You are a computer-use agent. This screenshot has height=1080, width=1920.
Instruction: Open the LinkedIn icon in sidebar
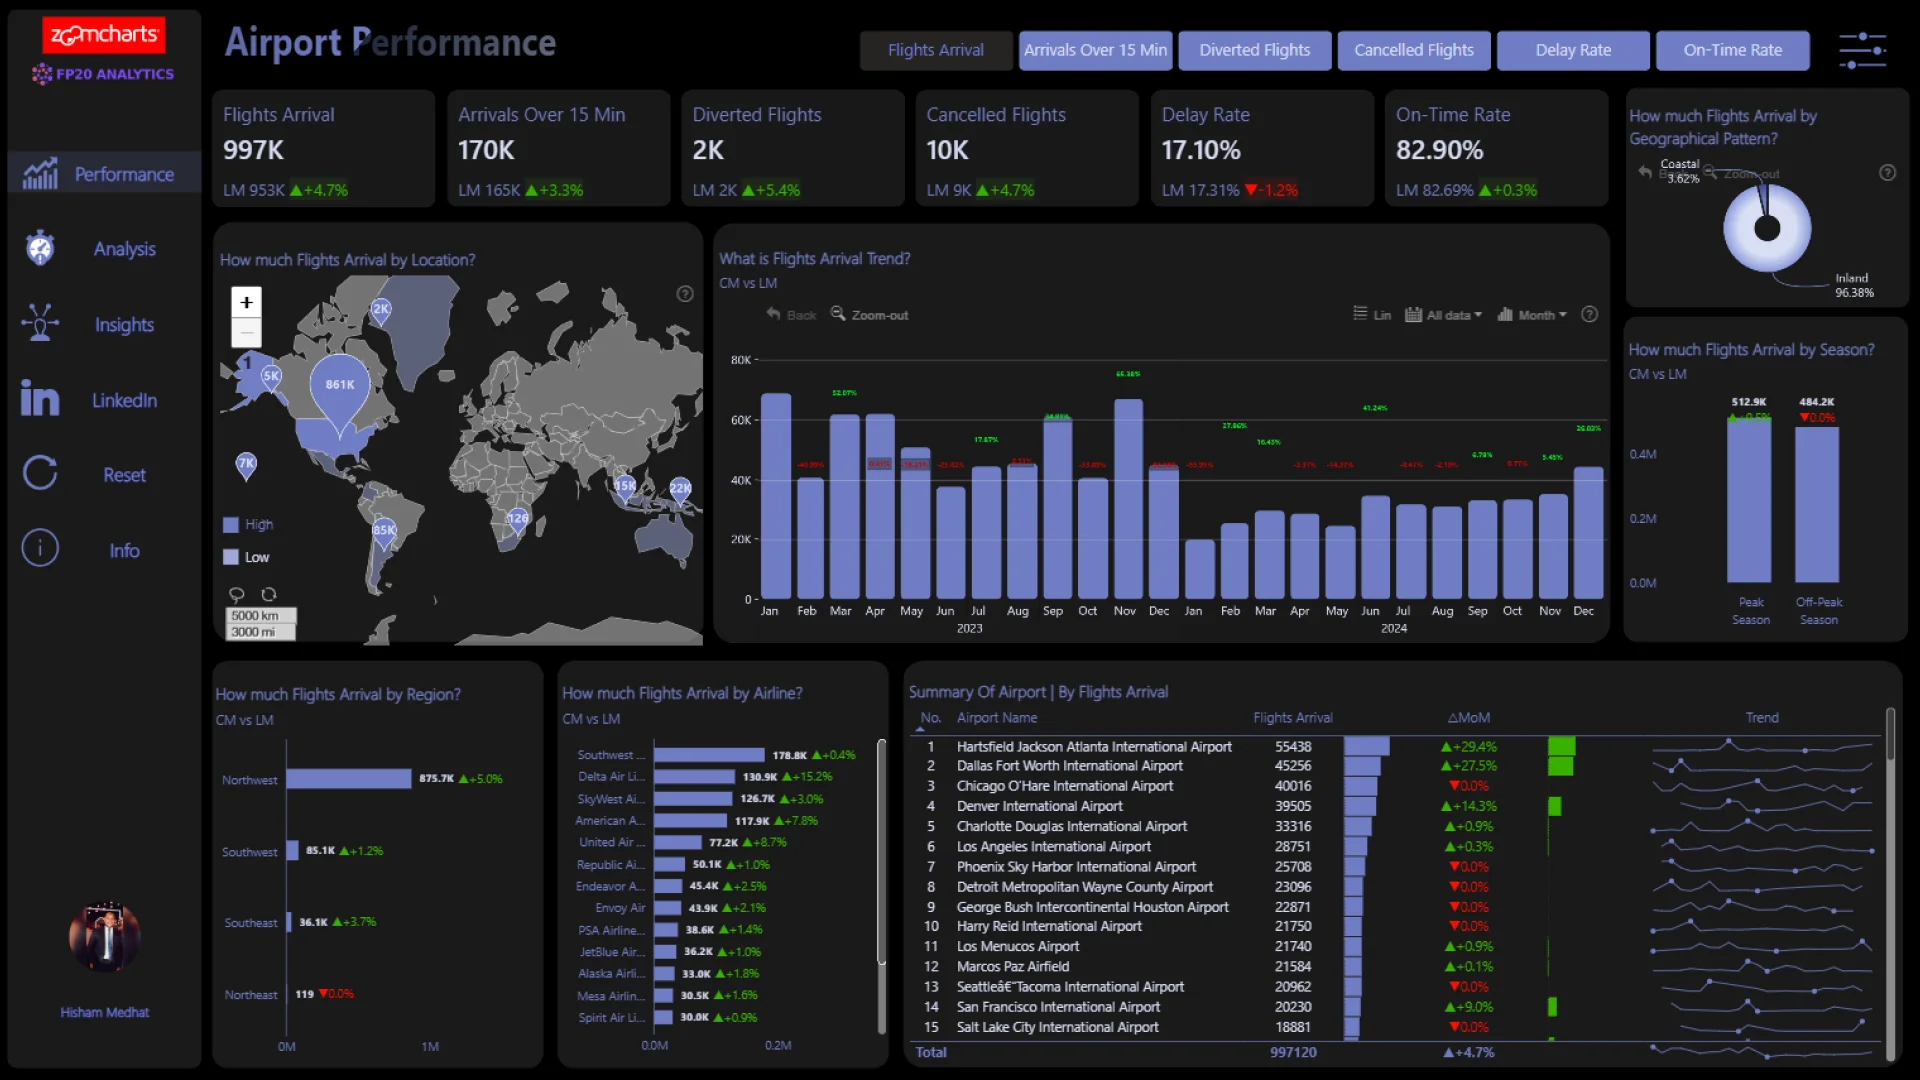(x=40, y=398)
